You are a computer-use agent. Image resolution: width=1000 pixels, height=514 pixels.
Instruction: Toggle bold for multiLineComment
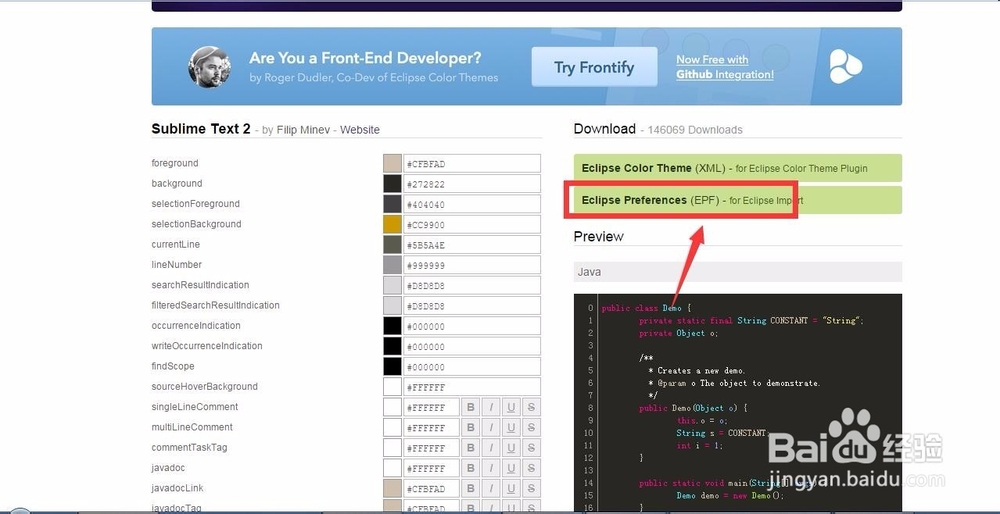click(471, 427)
